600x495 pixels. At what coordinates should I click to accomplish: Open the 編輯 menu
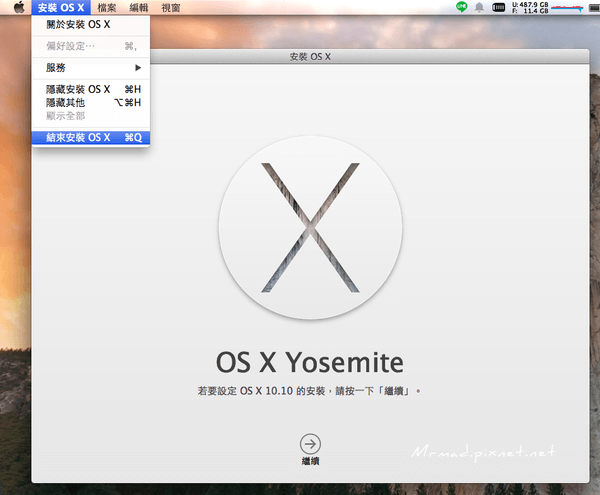tap(139, 7)
